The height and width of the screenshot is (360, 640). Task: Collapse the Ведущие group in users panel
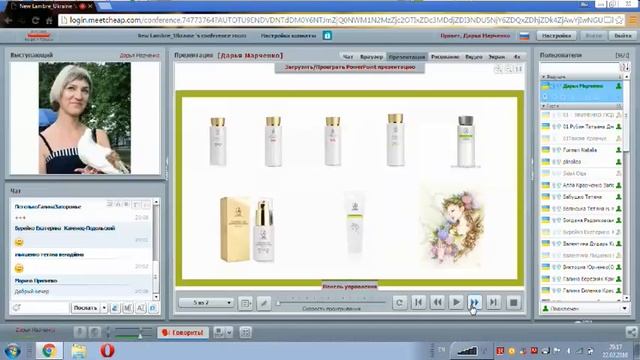click(544, 77)
